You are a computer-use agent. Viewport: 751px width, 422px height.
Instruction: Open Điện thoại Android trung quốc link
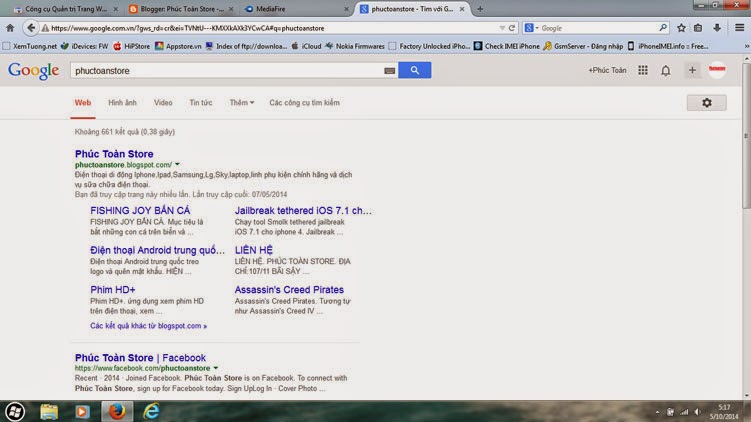tap(157, 250)
